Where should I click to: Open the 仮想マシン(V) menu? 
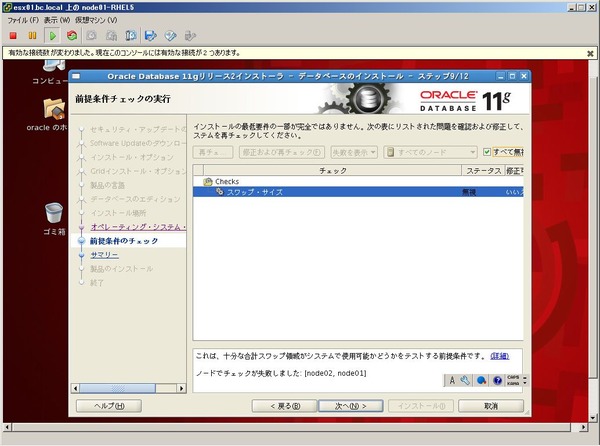point(96,20)
